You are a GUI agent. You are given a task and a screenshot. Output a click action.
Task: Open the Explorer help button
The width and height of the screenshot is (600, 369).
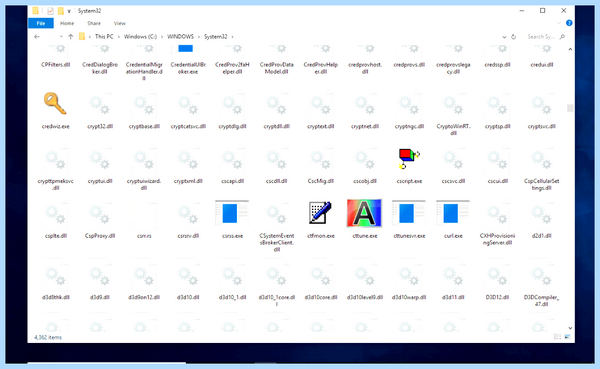tap(569, 23)
